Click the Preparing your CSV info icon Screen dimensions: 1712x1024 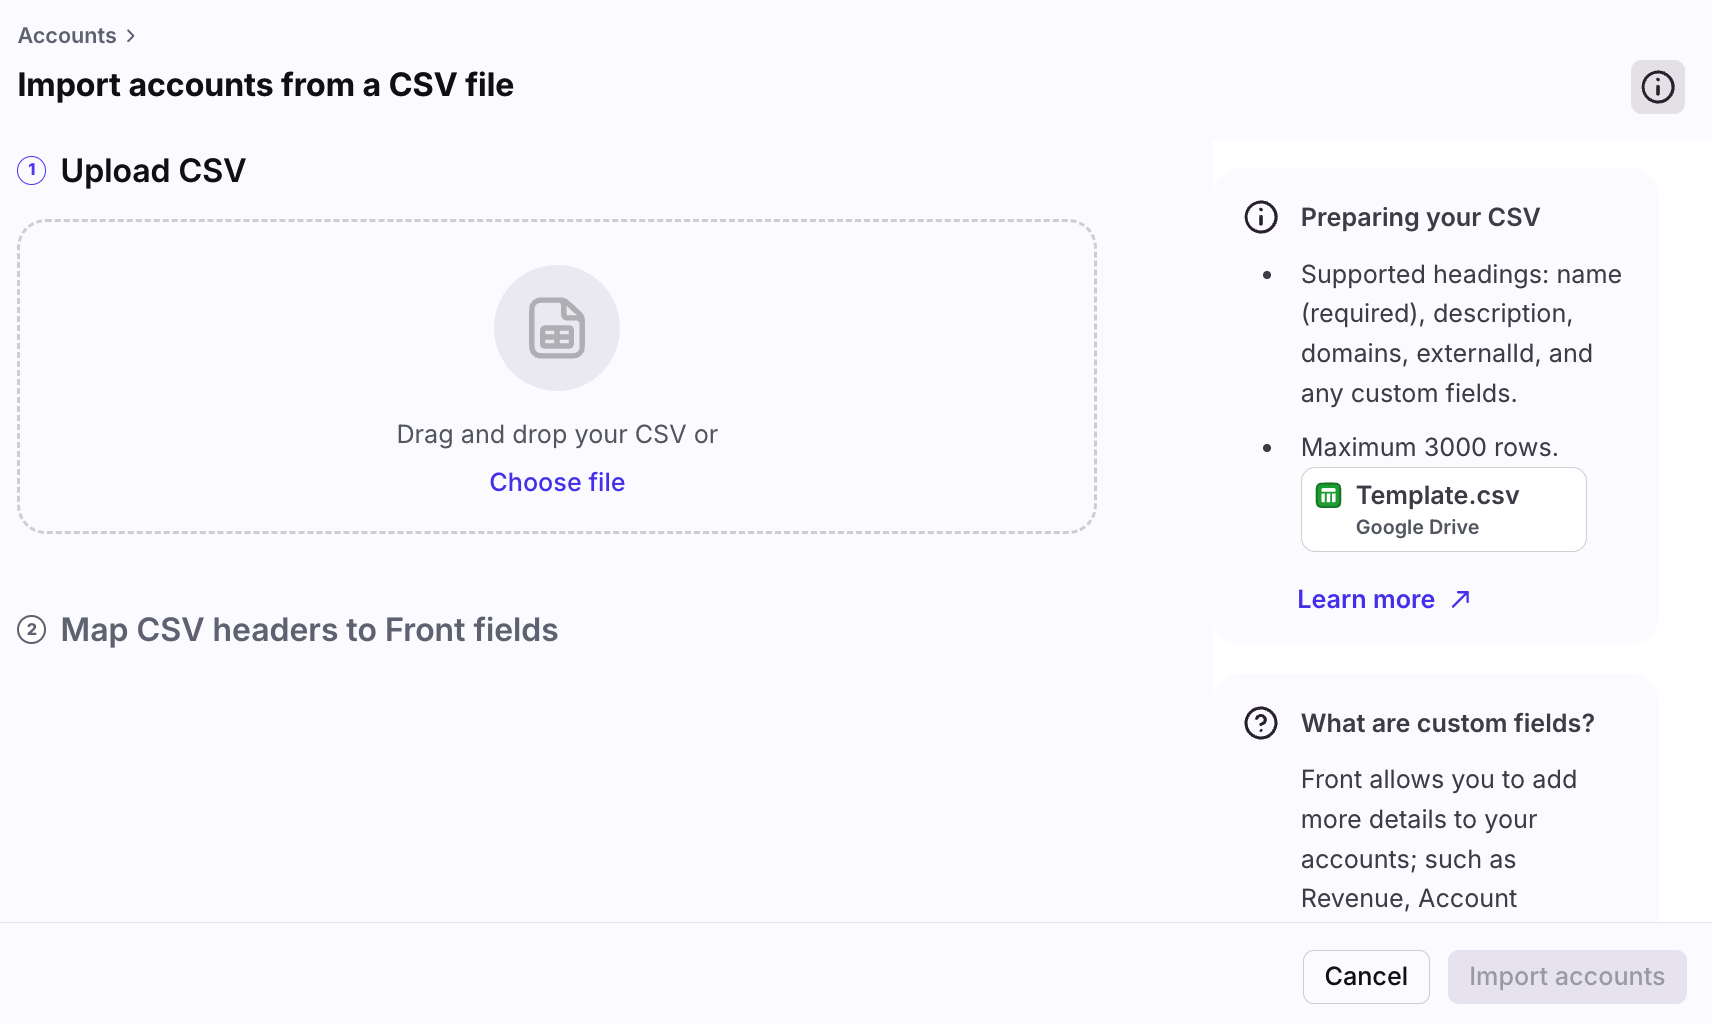point(1260,217)
